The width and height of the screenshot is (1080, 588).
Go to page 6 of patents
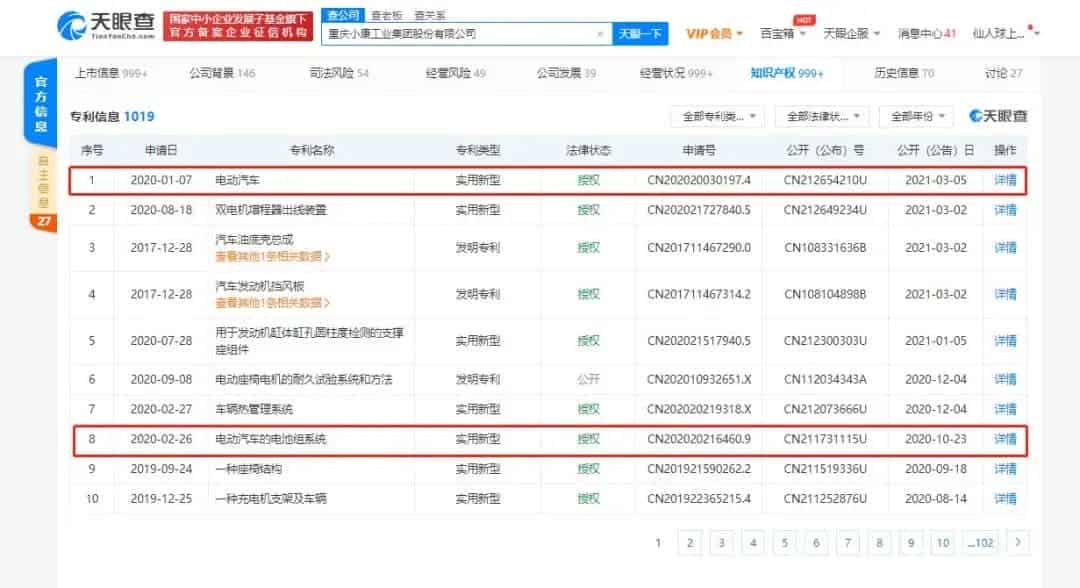(816, 543)
